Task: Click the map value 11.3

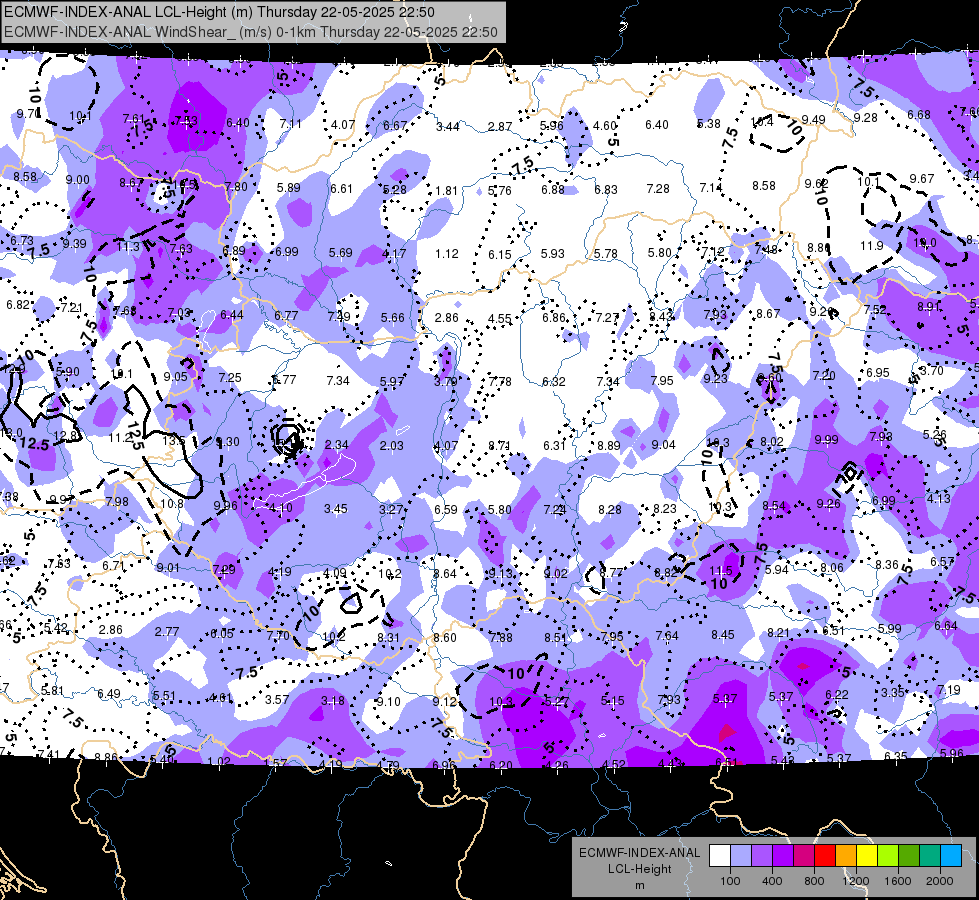Action: pyautogui.click(x=128, y=247)
